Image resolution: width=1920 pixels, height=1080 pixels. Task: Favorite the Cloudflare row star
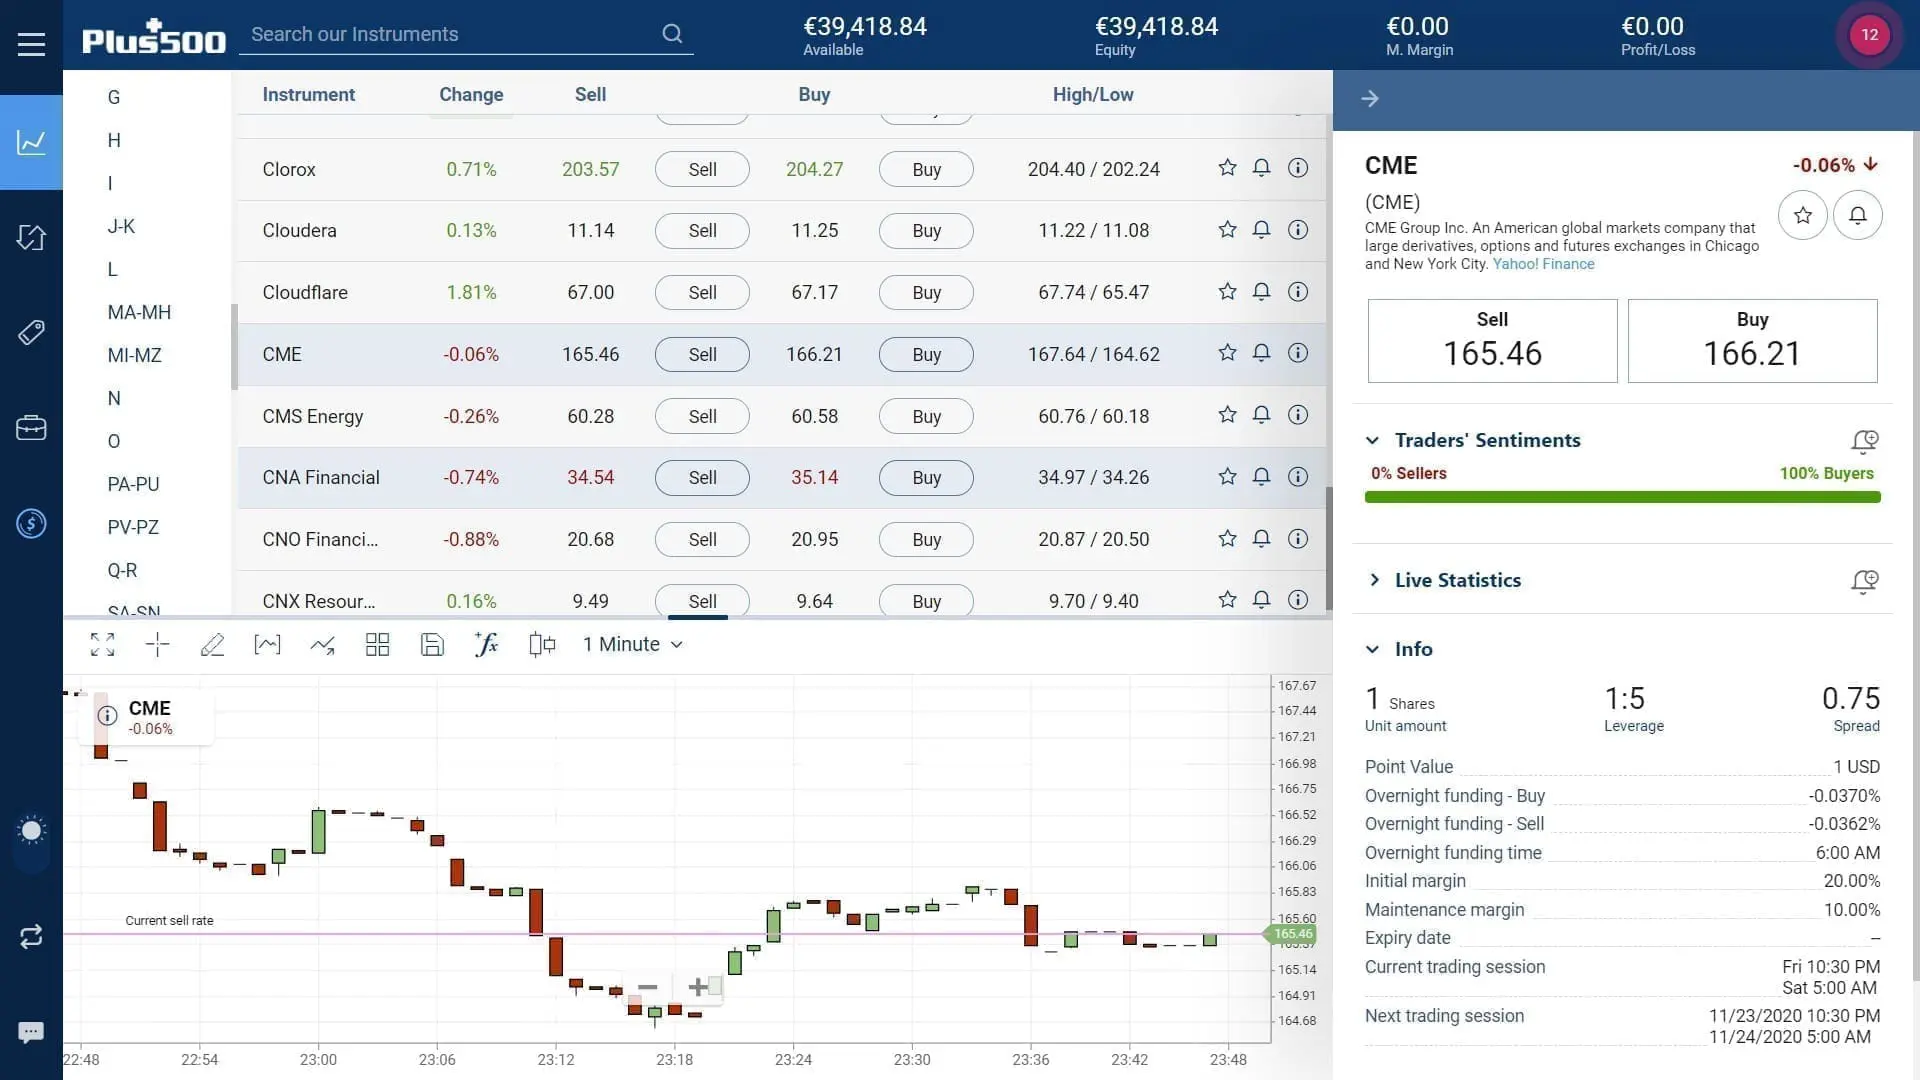1227,292
